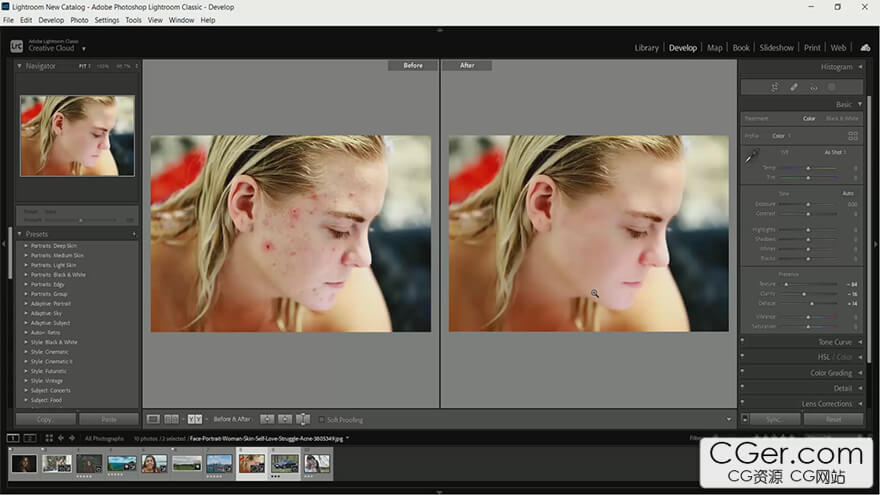Toggle Color Grading panel switch

pyautogui.click(x=742, y=372)
